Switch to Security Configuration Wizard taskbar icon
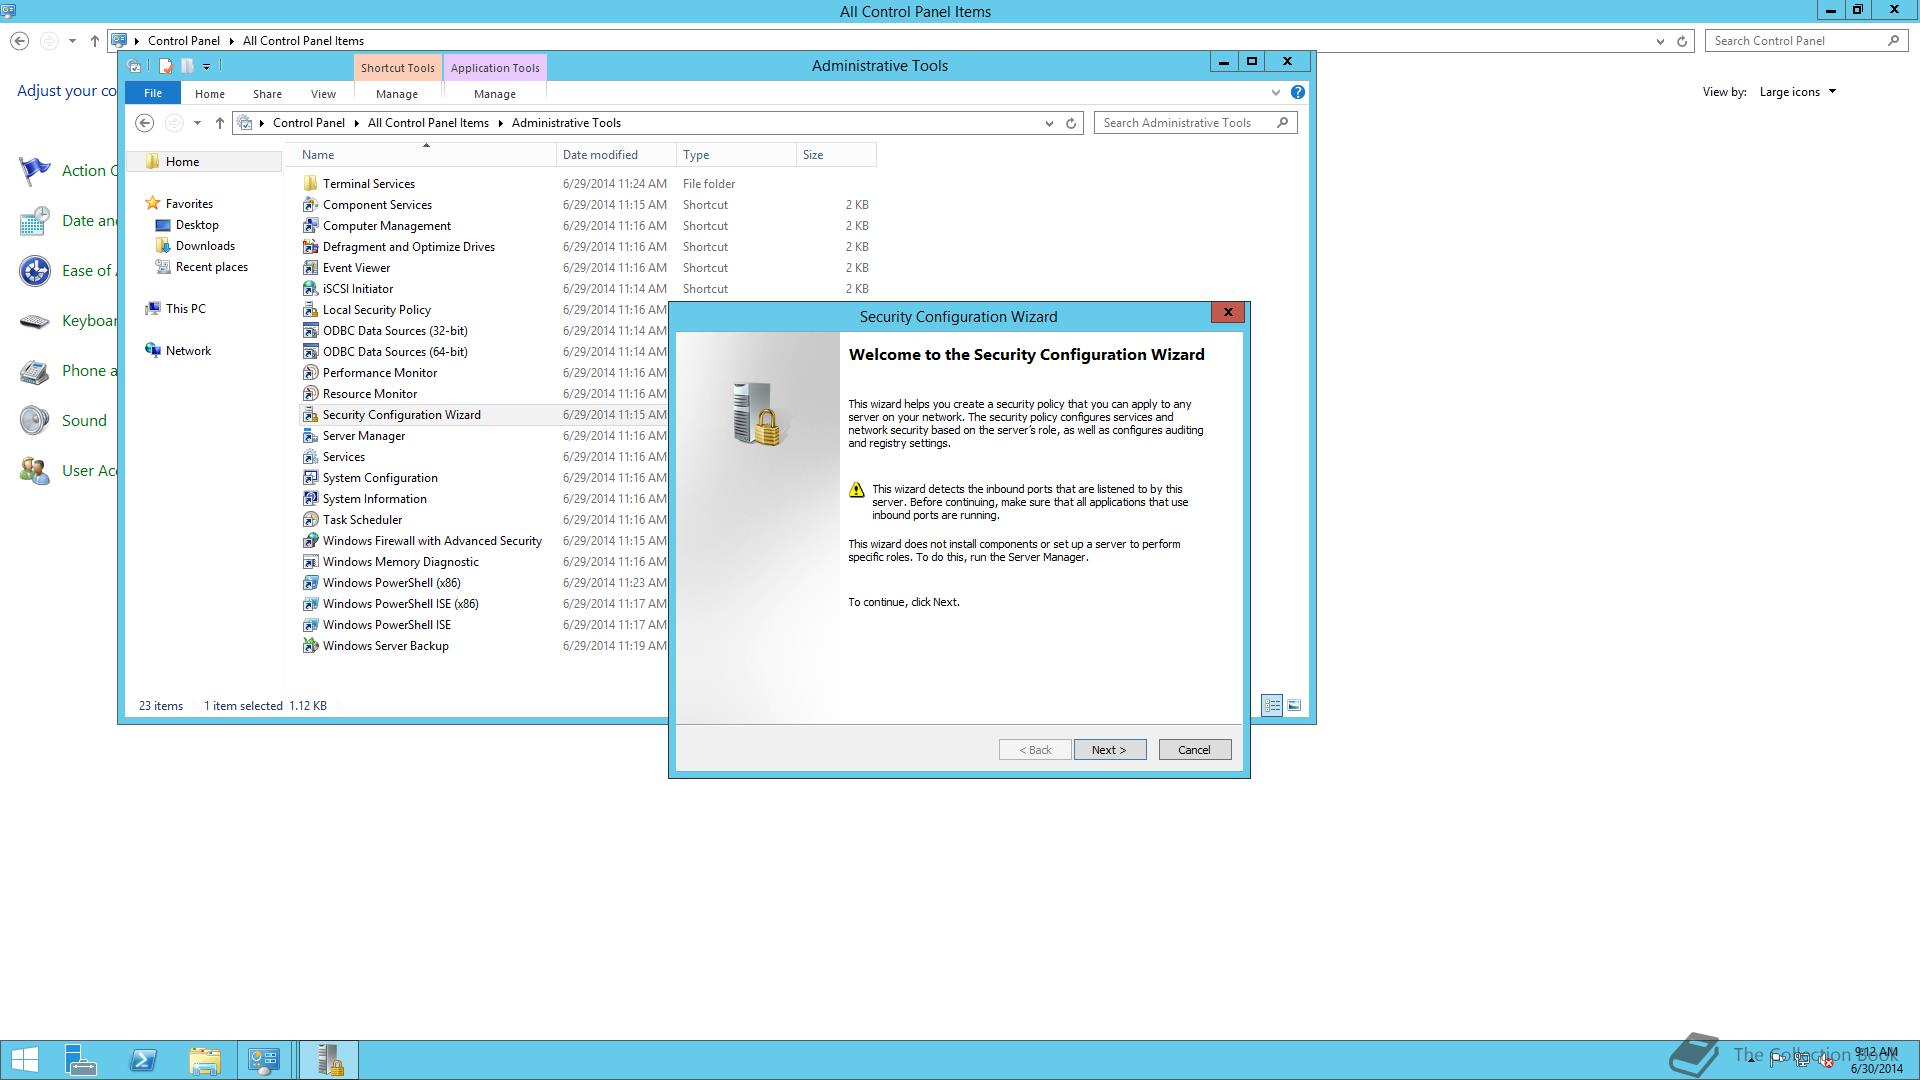 click(x=329, y=1060)
